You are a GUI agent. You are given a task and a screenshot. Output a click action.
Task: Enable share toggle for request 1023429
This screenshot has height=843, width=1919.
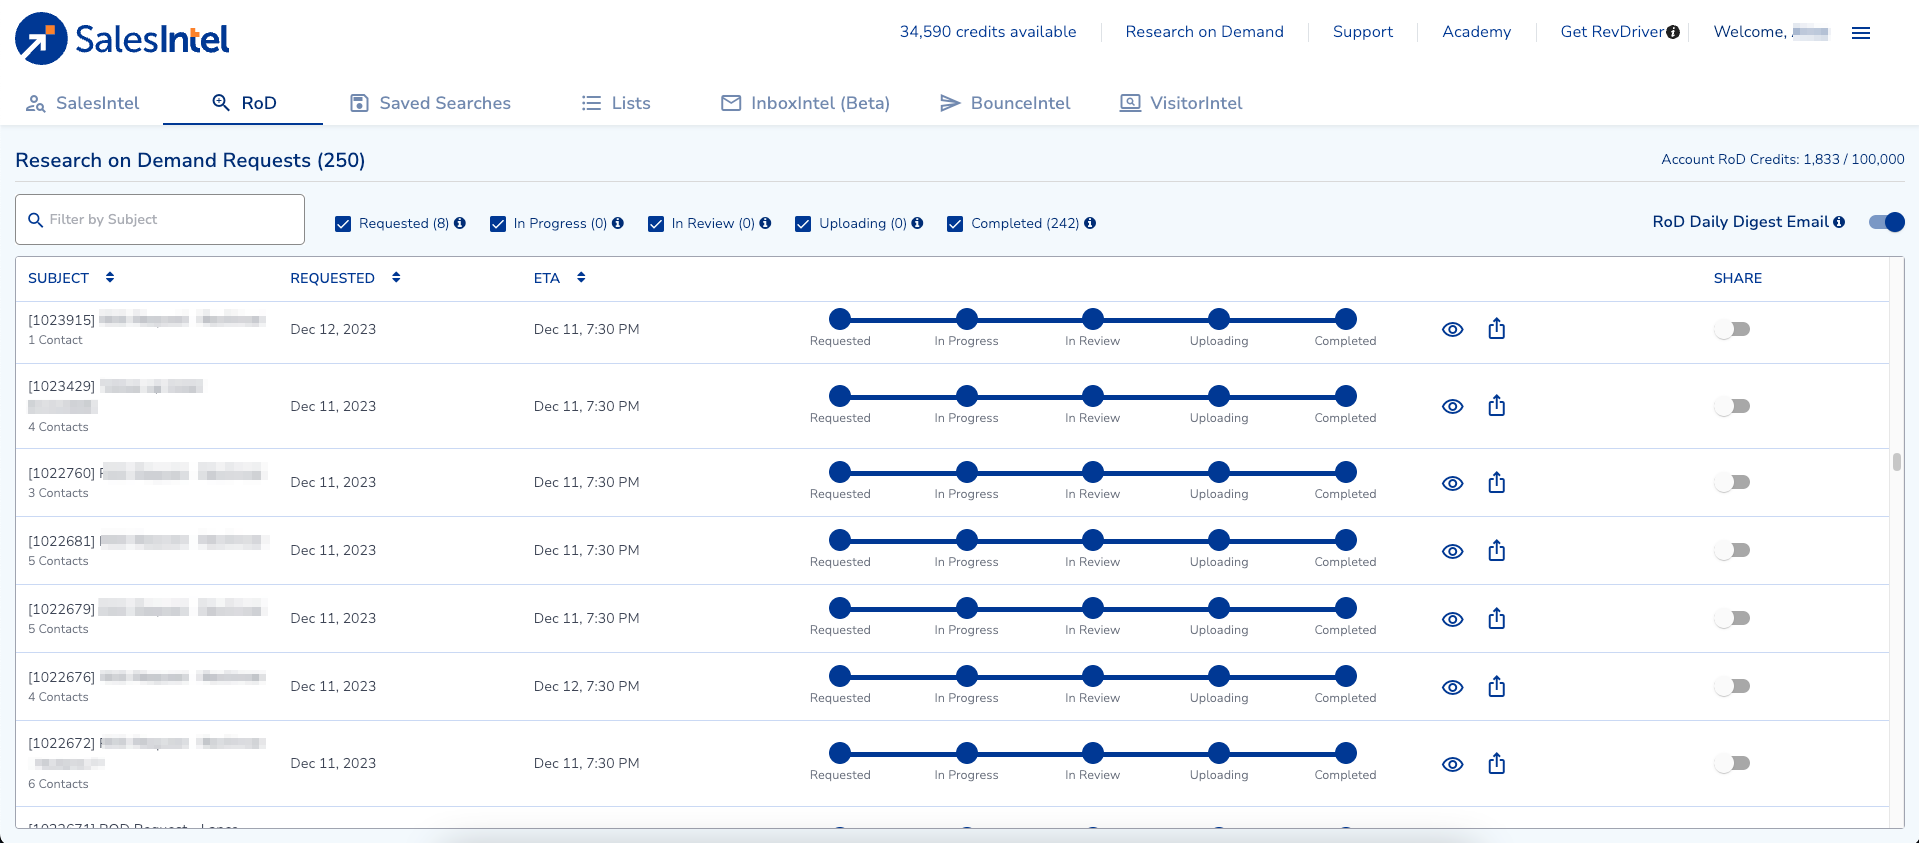coord(1732,406)
